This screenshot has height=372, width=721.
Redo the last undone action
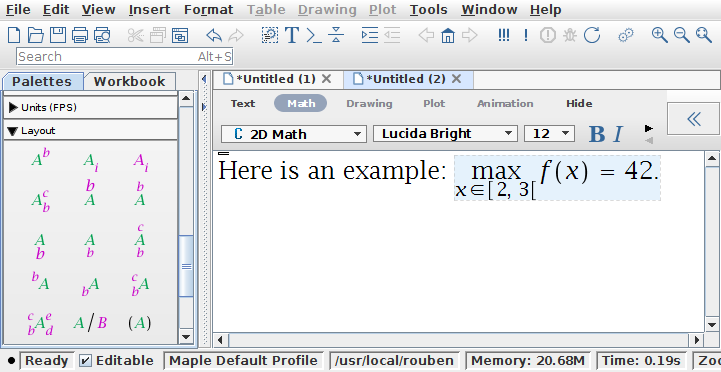click(236, 35)
